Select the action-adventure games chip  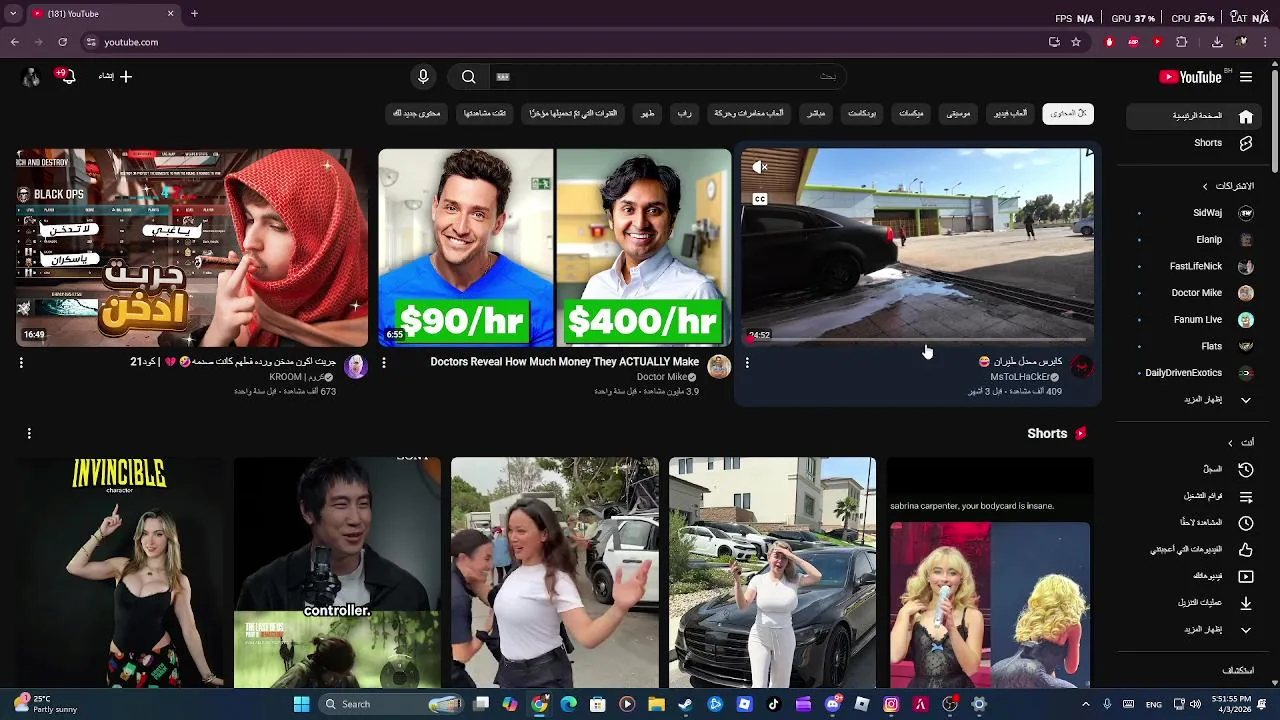tap(748, 114)
